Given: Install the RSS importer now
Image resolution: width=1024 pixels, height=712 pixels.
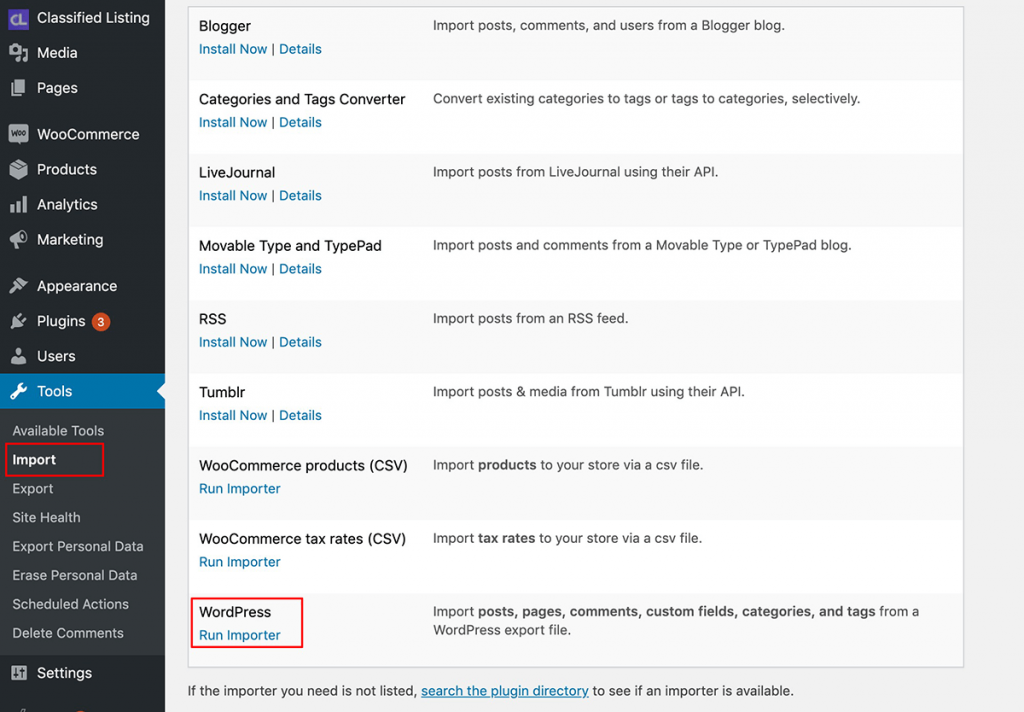Looking at the screenshot, I should click(x=233, y=342).
